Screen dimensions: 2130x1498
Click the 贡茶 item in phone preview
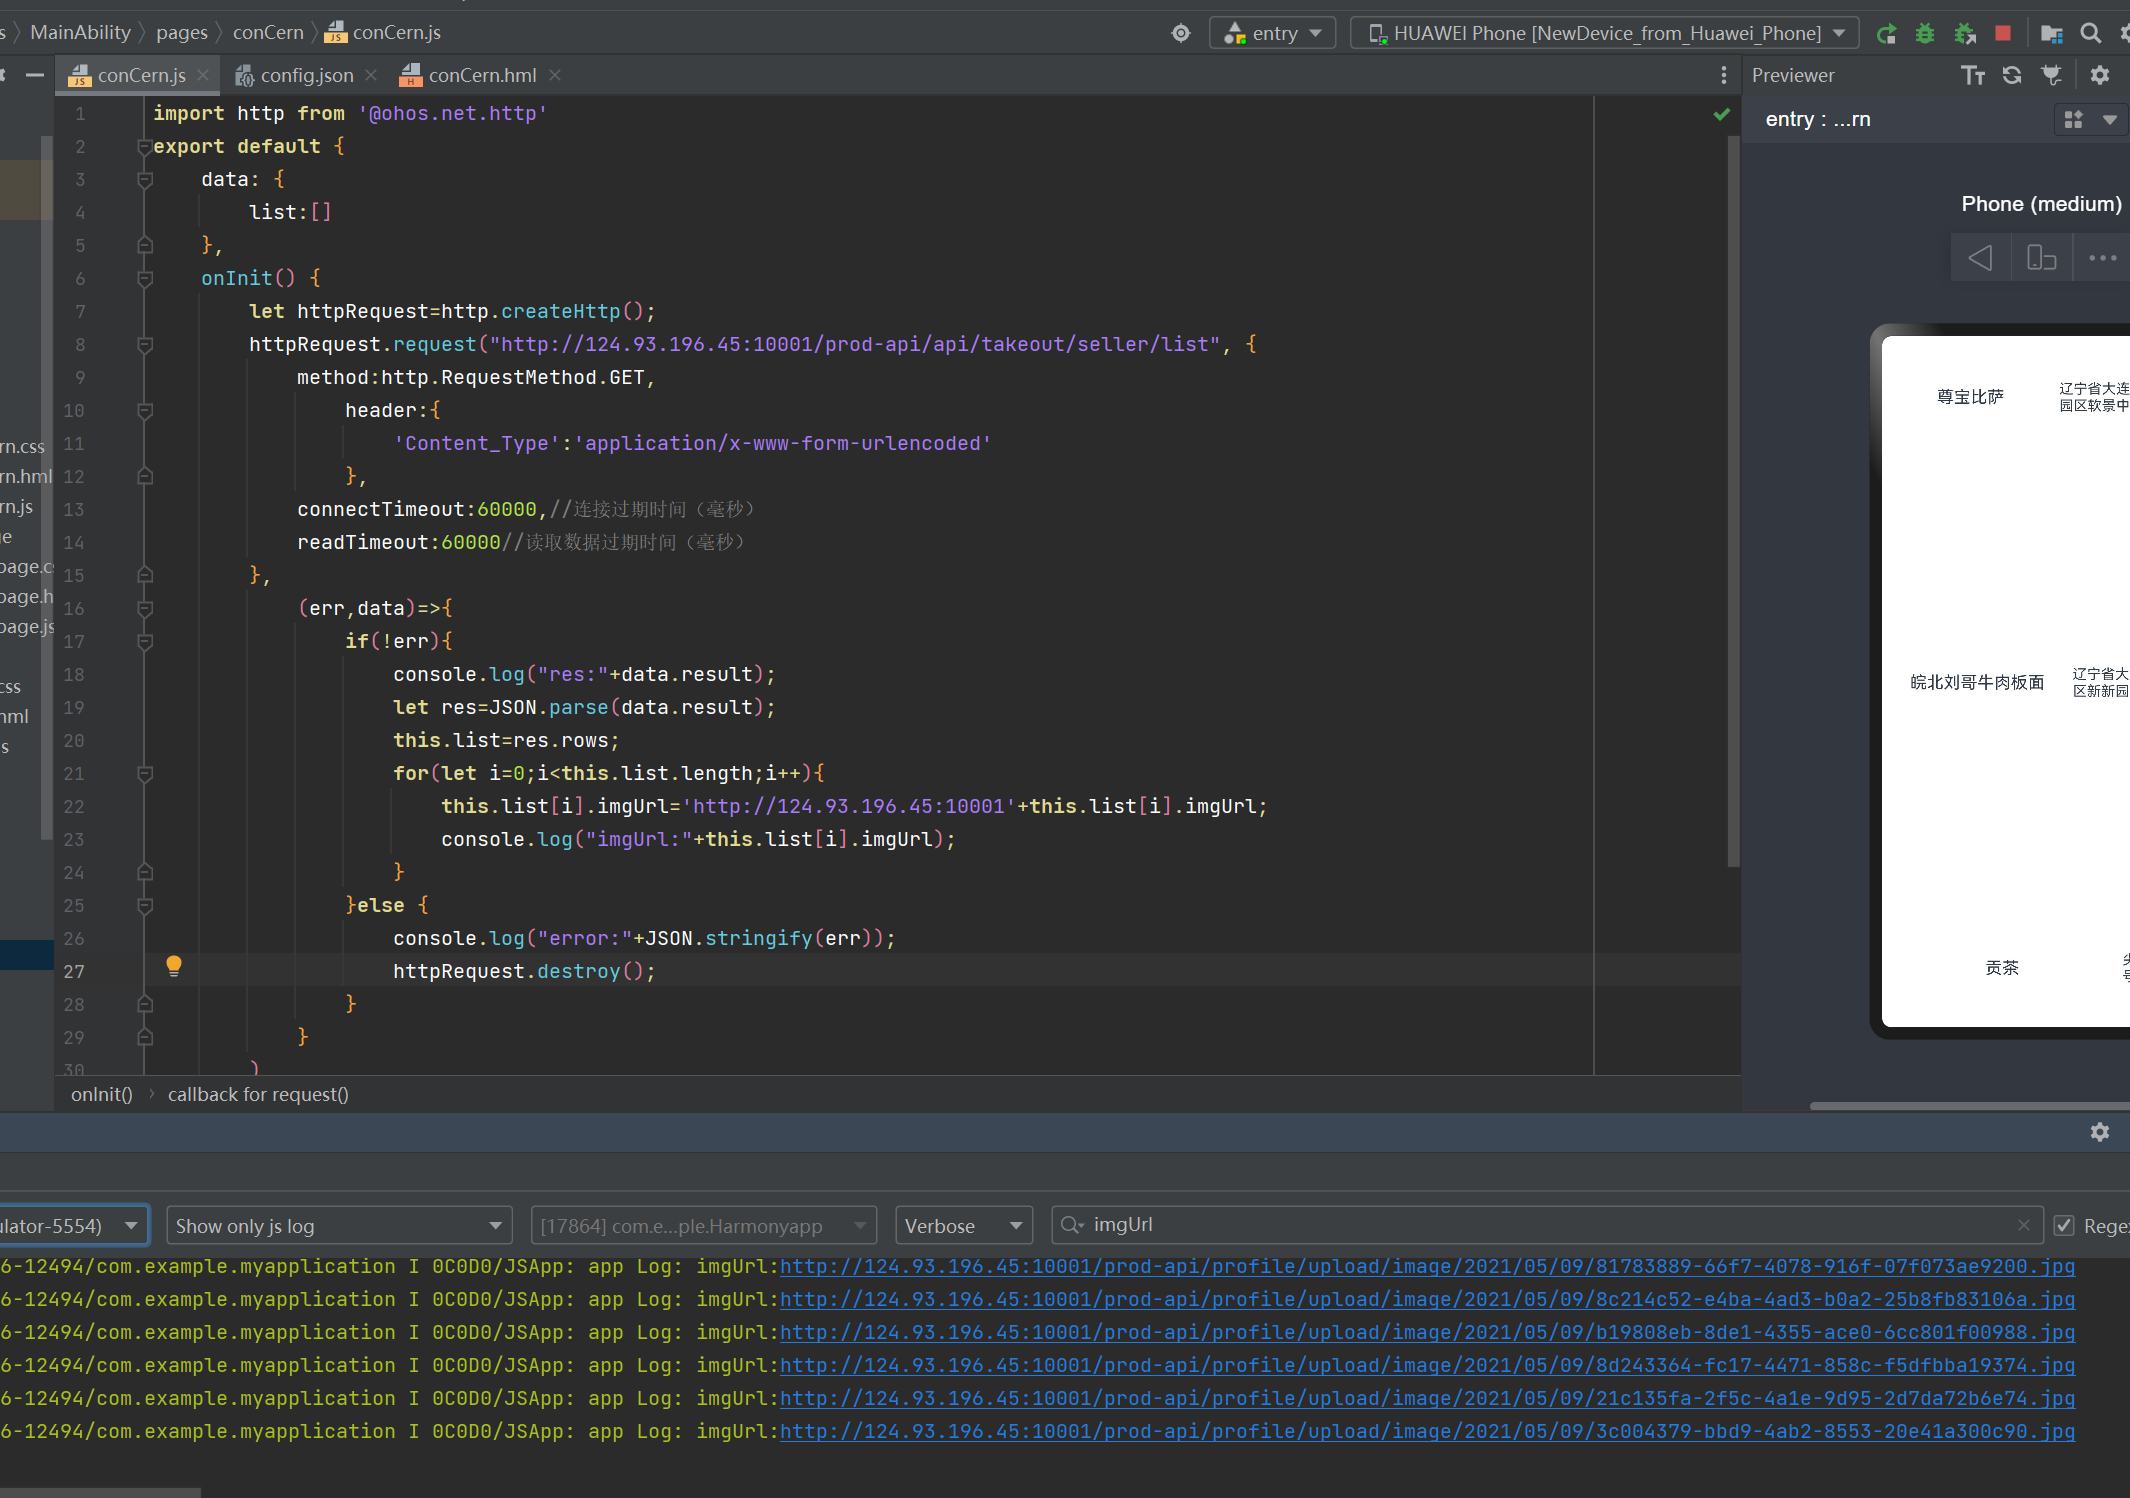2002,967
